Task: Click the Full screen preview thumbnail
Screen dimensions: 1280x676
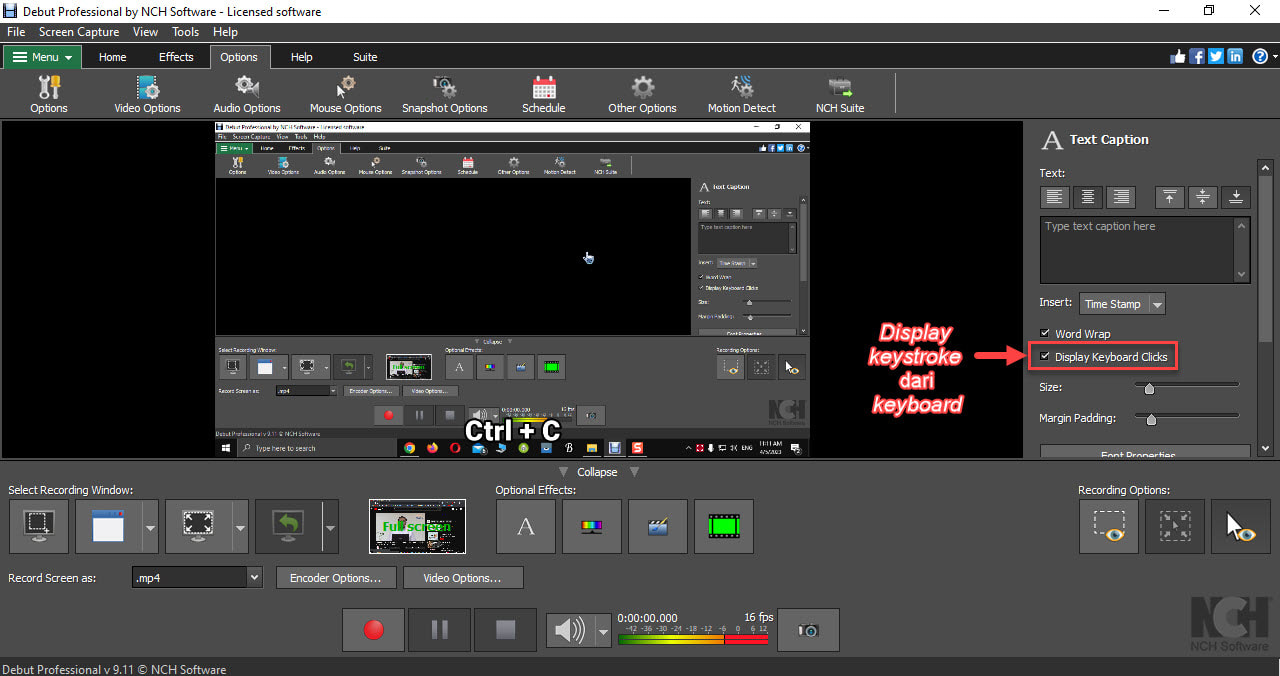Action: [417, 526]
